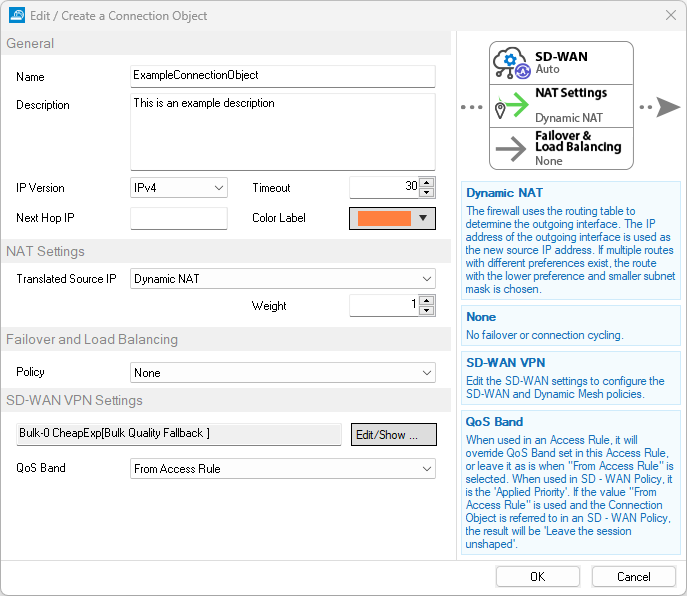687x596 pixels.
Task: Increase the Weight value with up arrow
Action: (427, 301)
